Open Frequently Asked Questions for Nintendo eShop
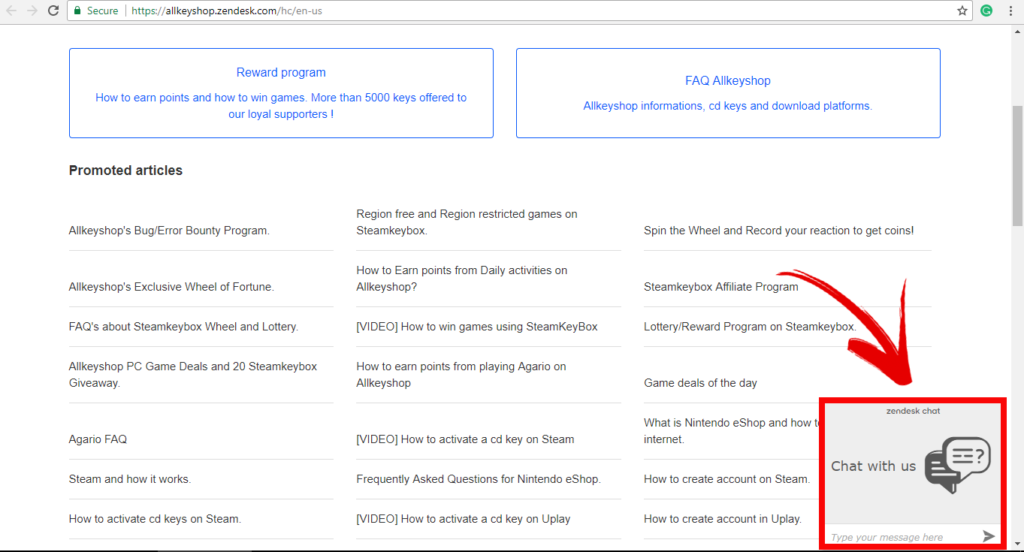Image resolution: width=1024 pixels, height=552 pixels. point(478,479)
